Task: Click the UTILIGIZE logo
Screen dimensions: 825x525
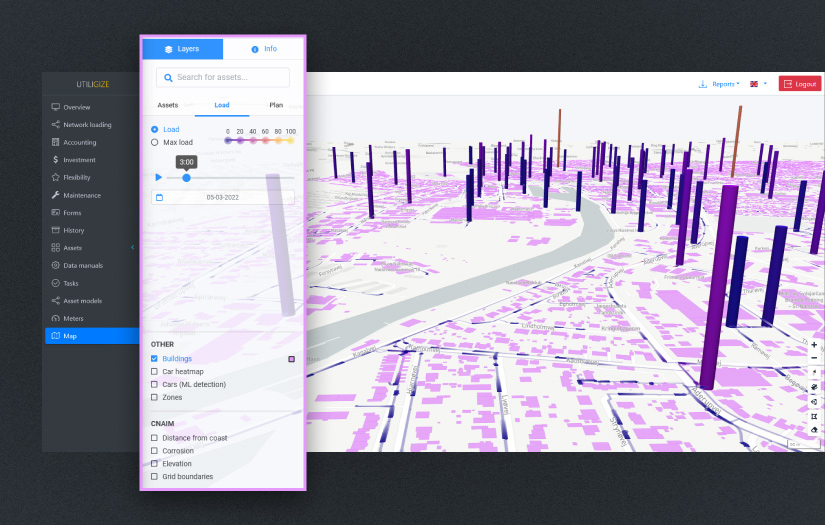Action: (93, 84)
